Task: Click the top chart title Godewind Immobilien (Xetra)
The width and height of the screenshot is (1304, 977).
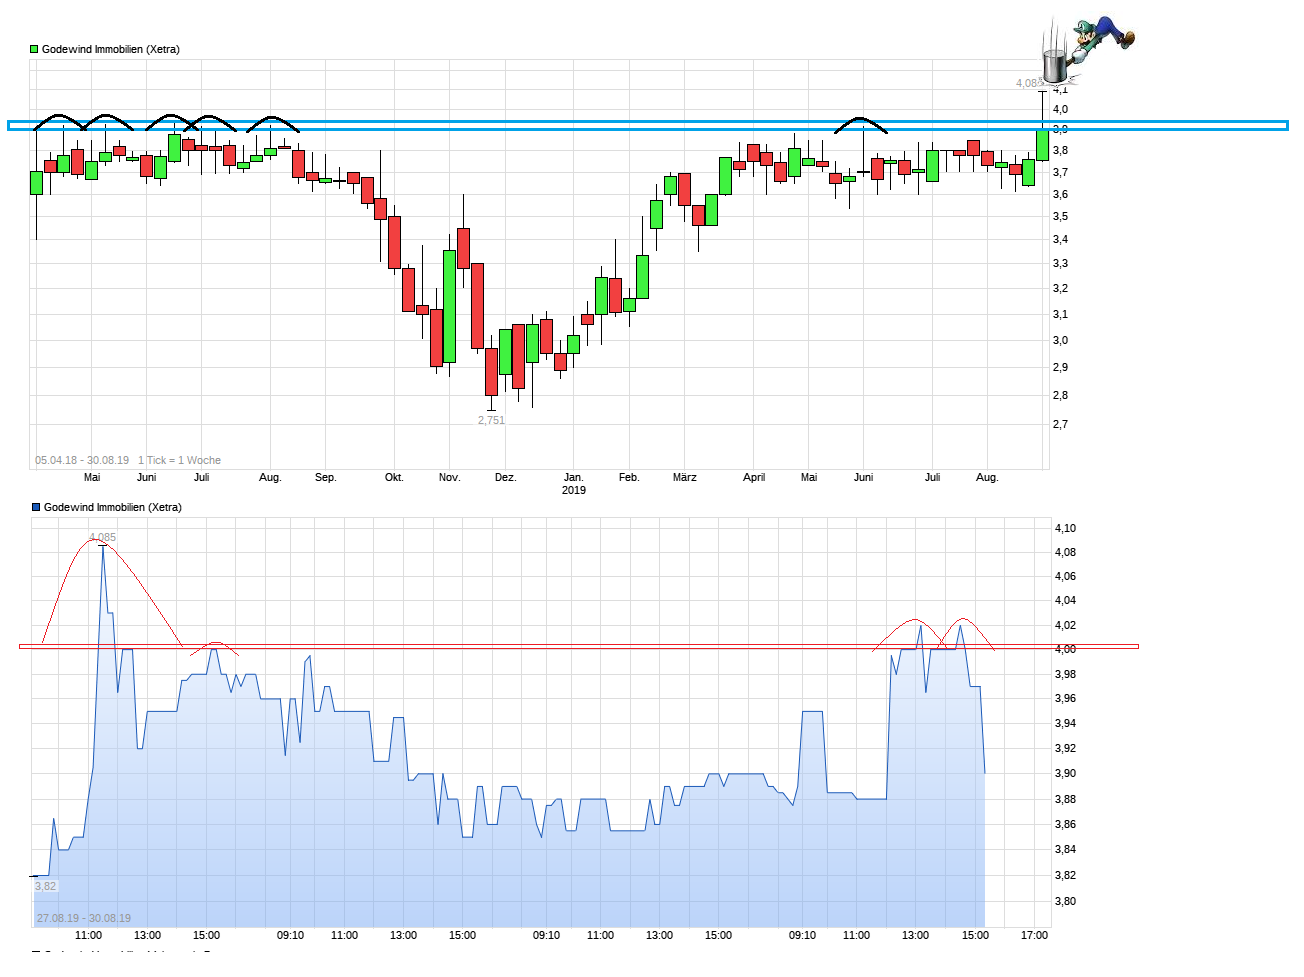Action: (110, 49)
